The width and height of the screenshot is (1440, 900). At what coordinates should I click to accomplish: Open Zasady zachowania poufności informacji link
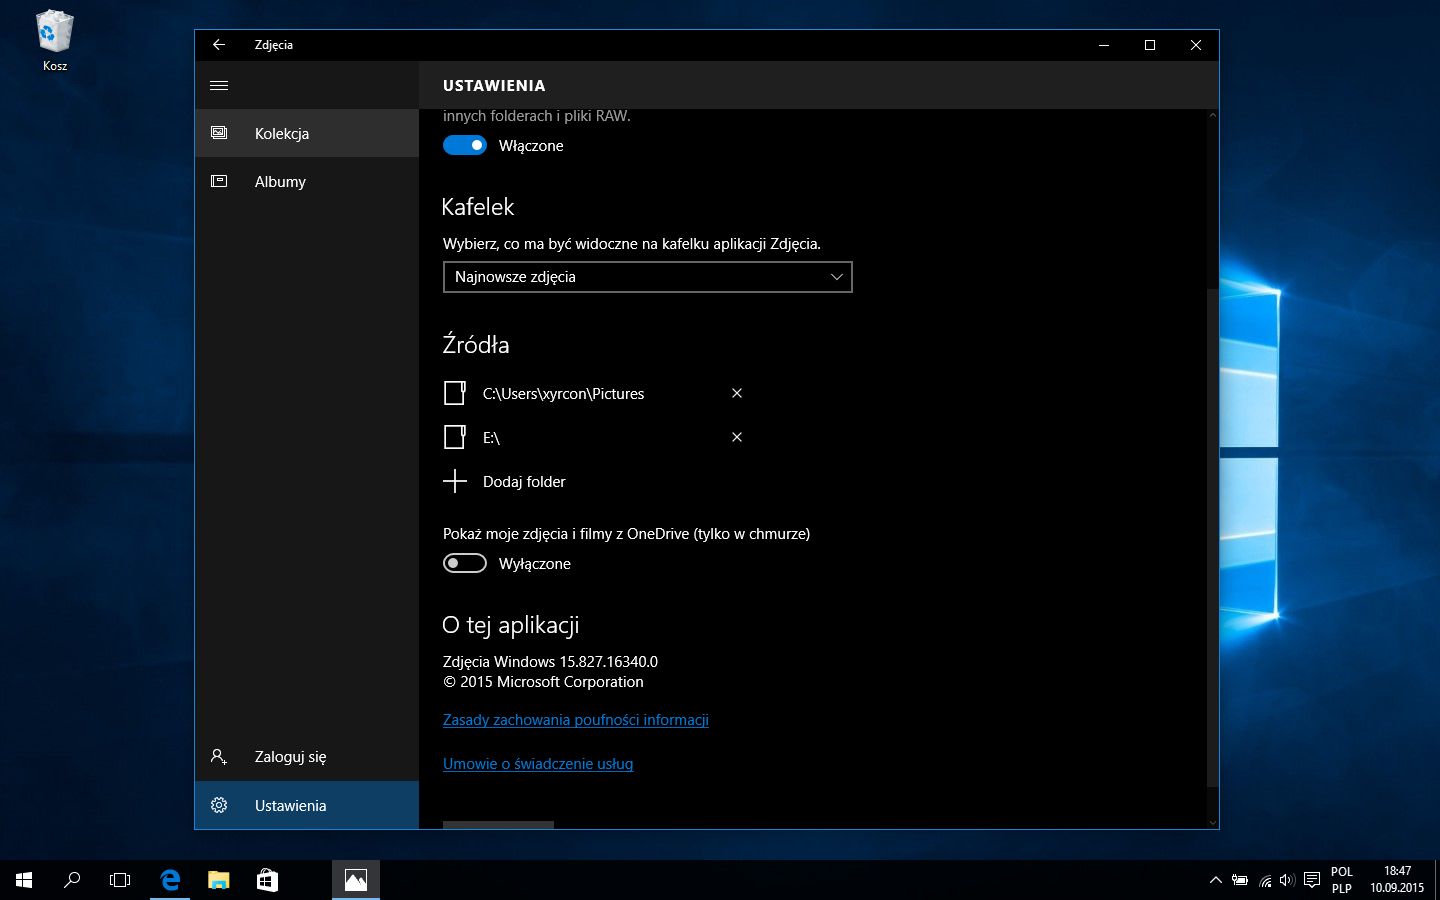pos(576,720)
